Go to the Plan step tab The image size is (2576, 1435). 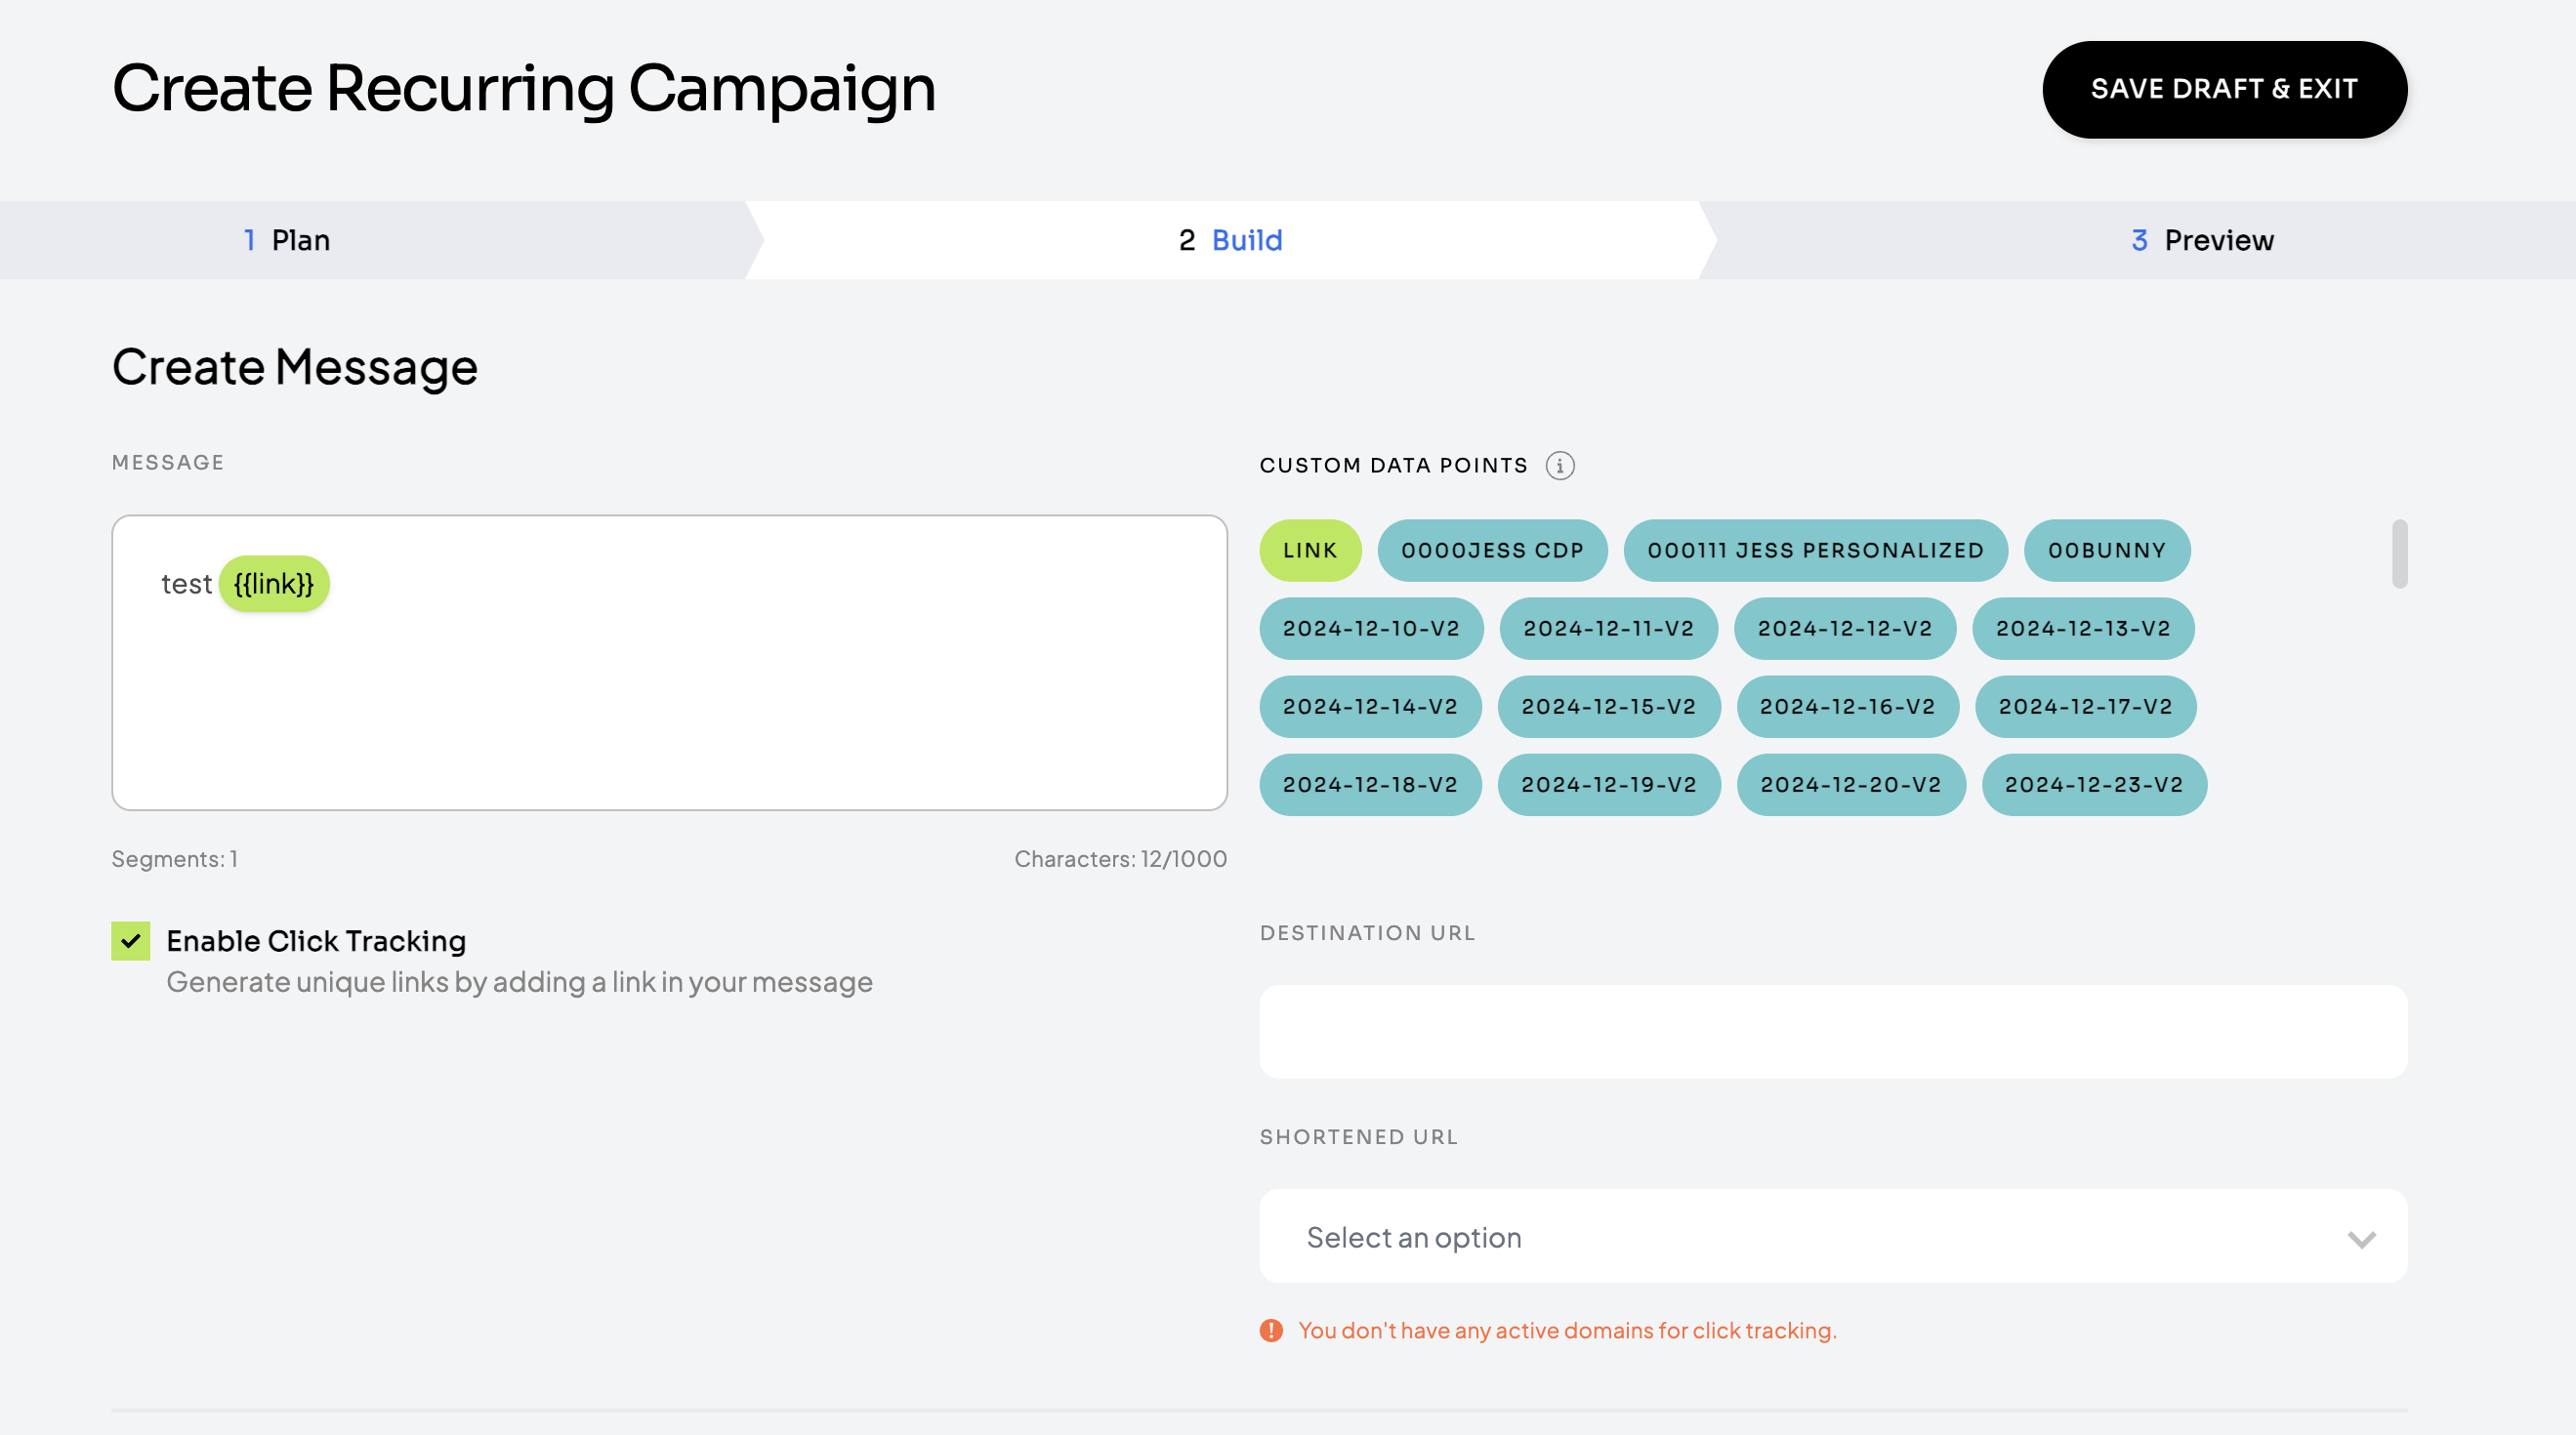(287, 240)
